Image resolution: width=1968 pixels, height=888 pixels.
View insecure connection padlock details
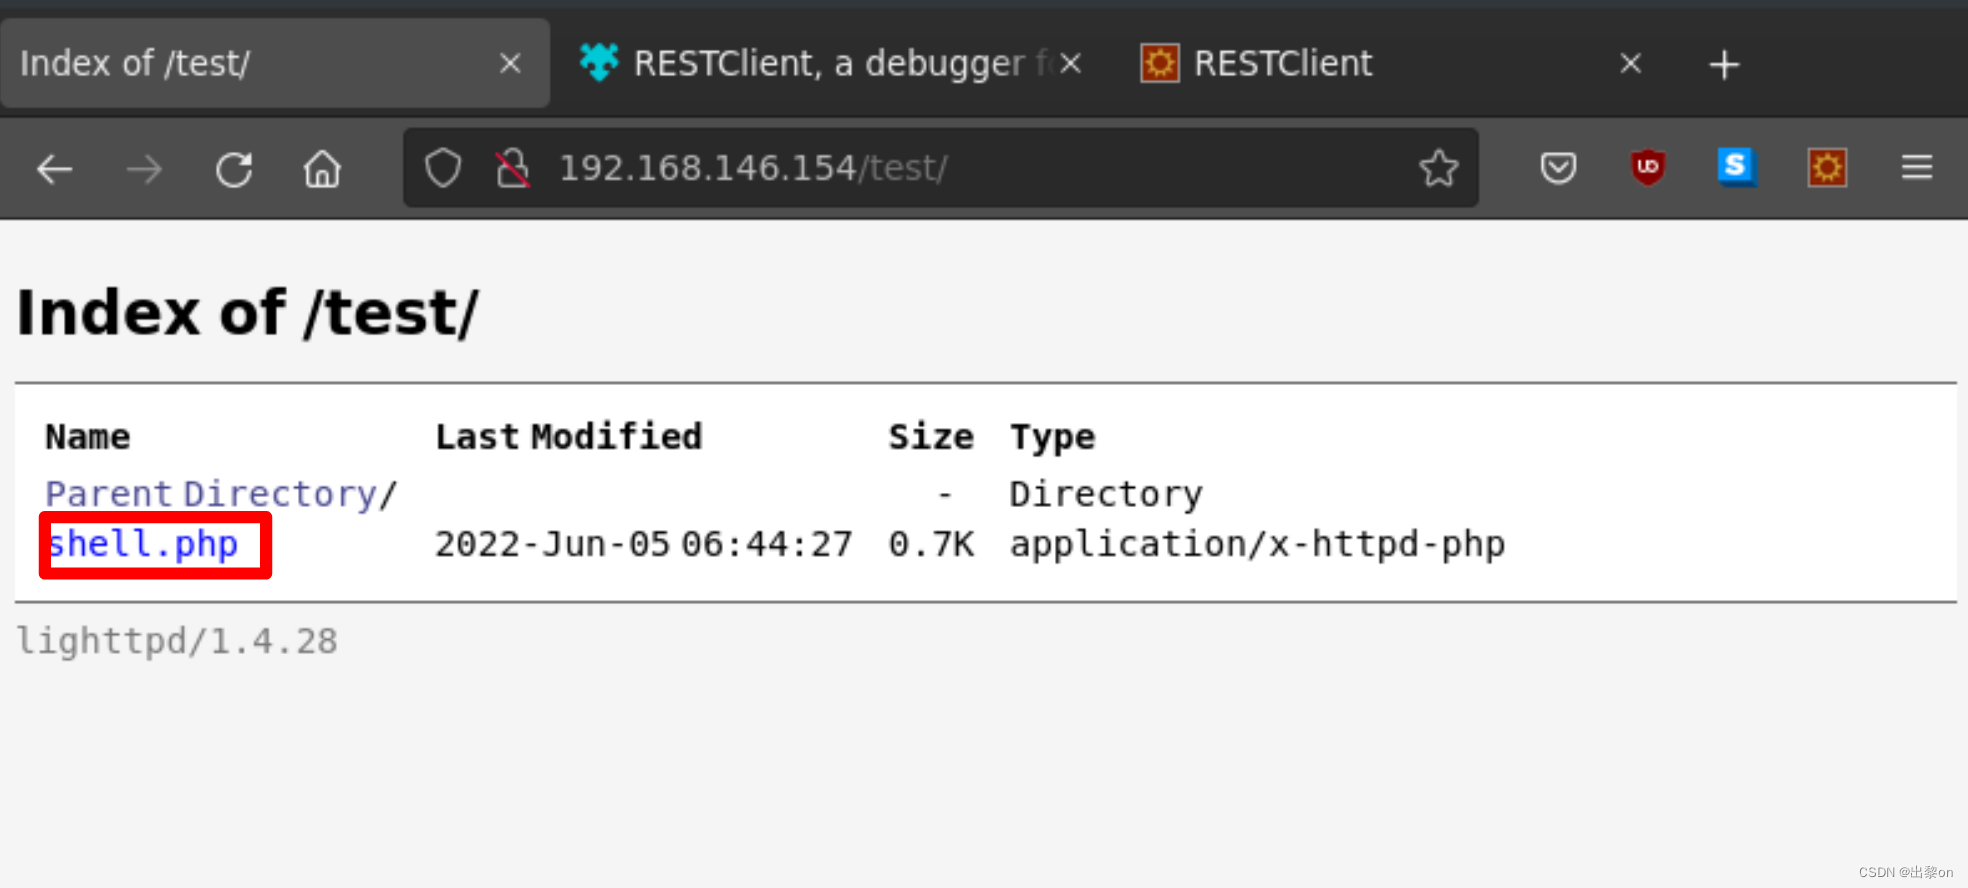(513, 168)
